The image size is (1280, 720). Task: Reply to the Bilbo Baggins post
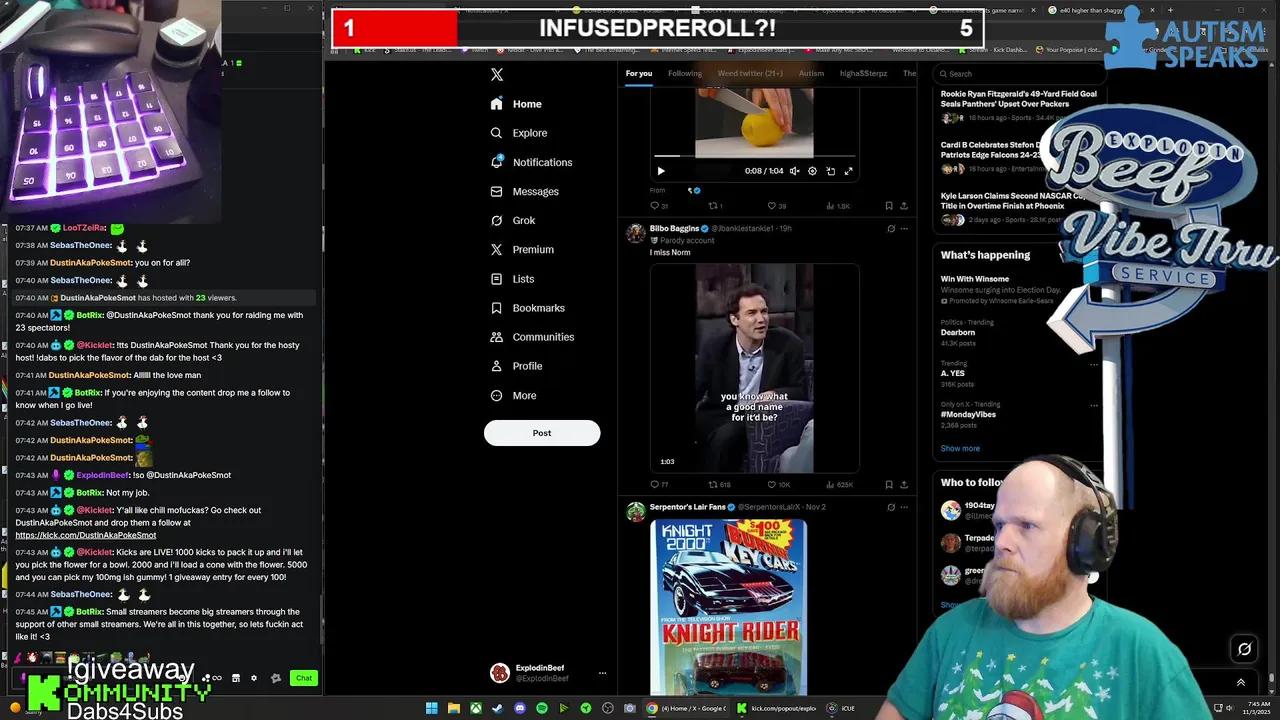(x=659, y=485)
